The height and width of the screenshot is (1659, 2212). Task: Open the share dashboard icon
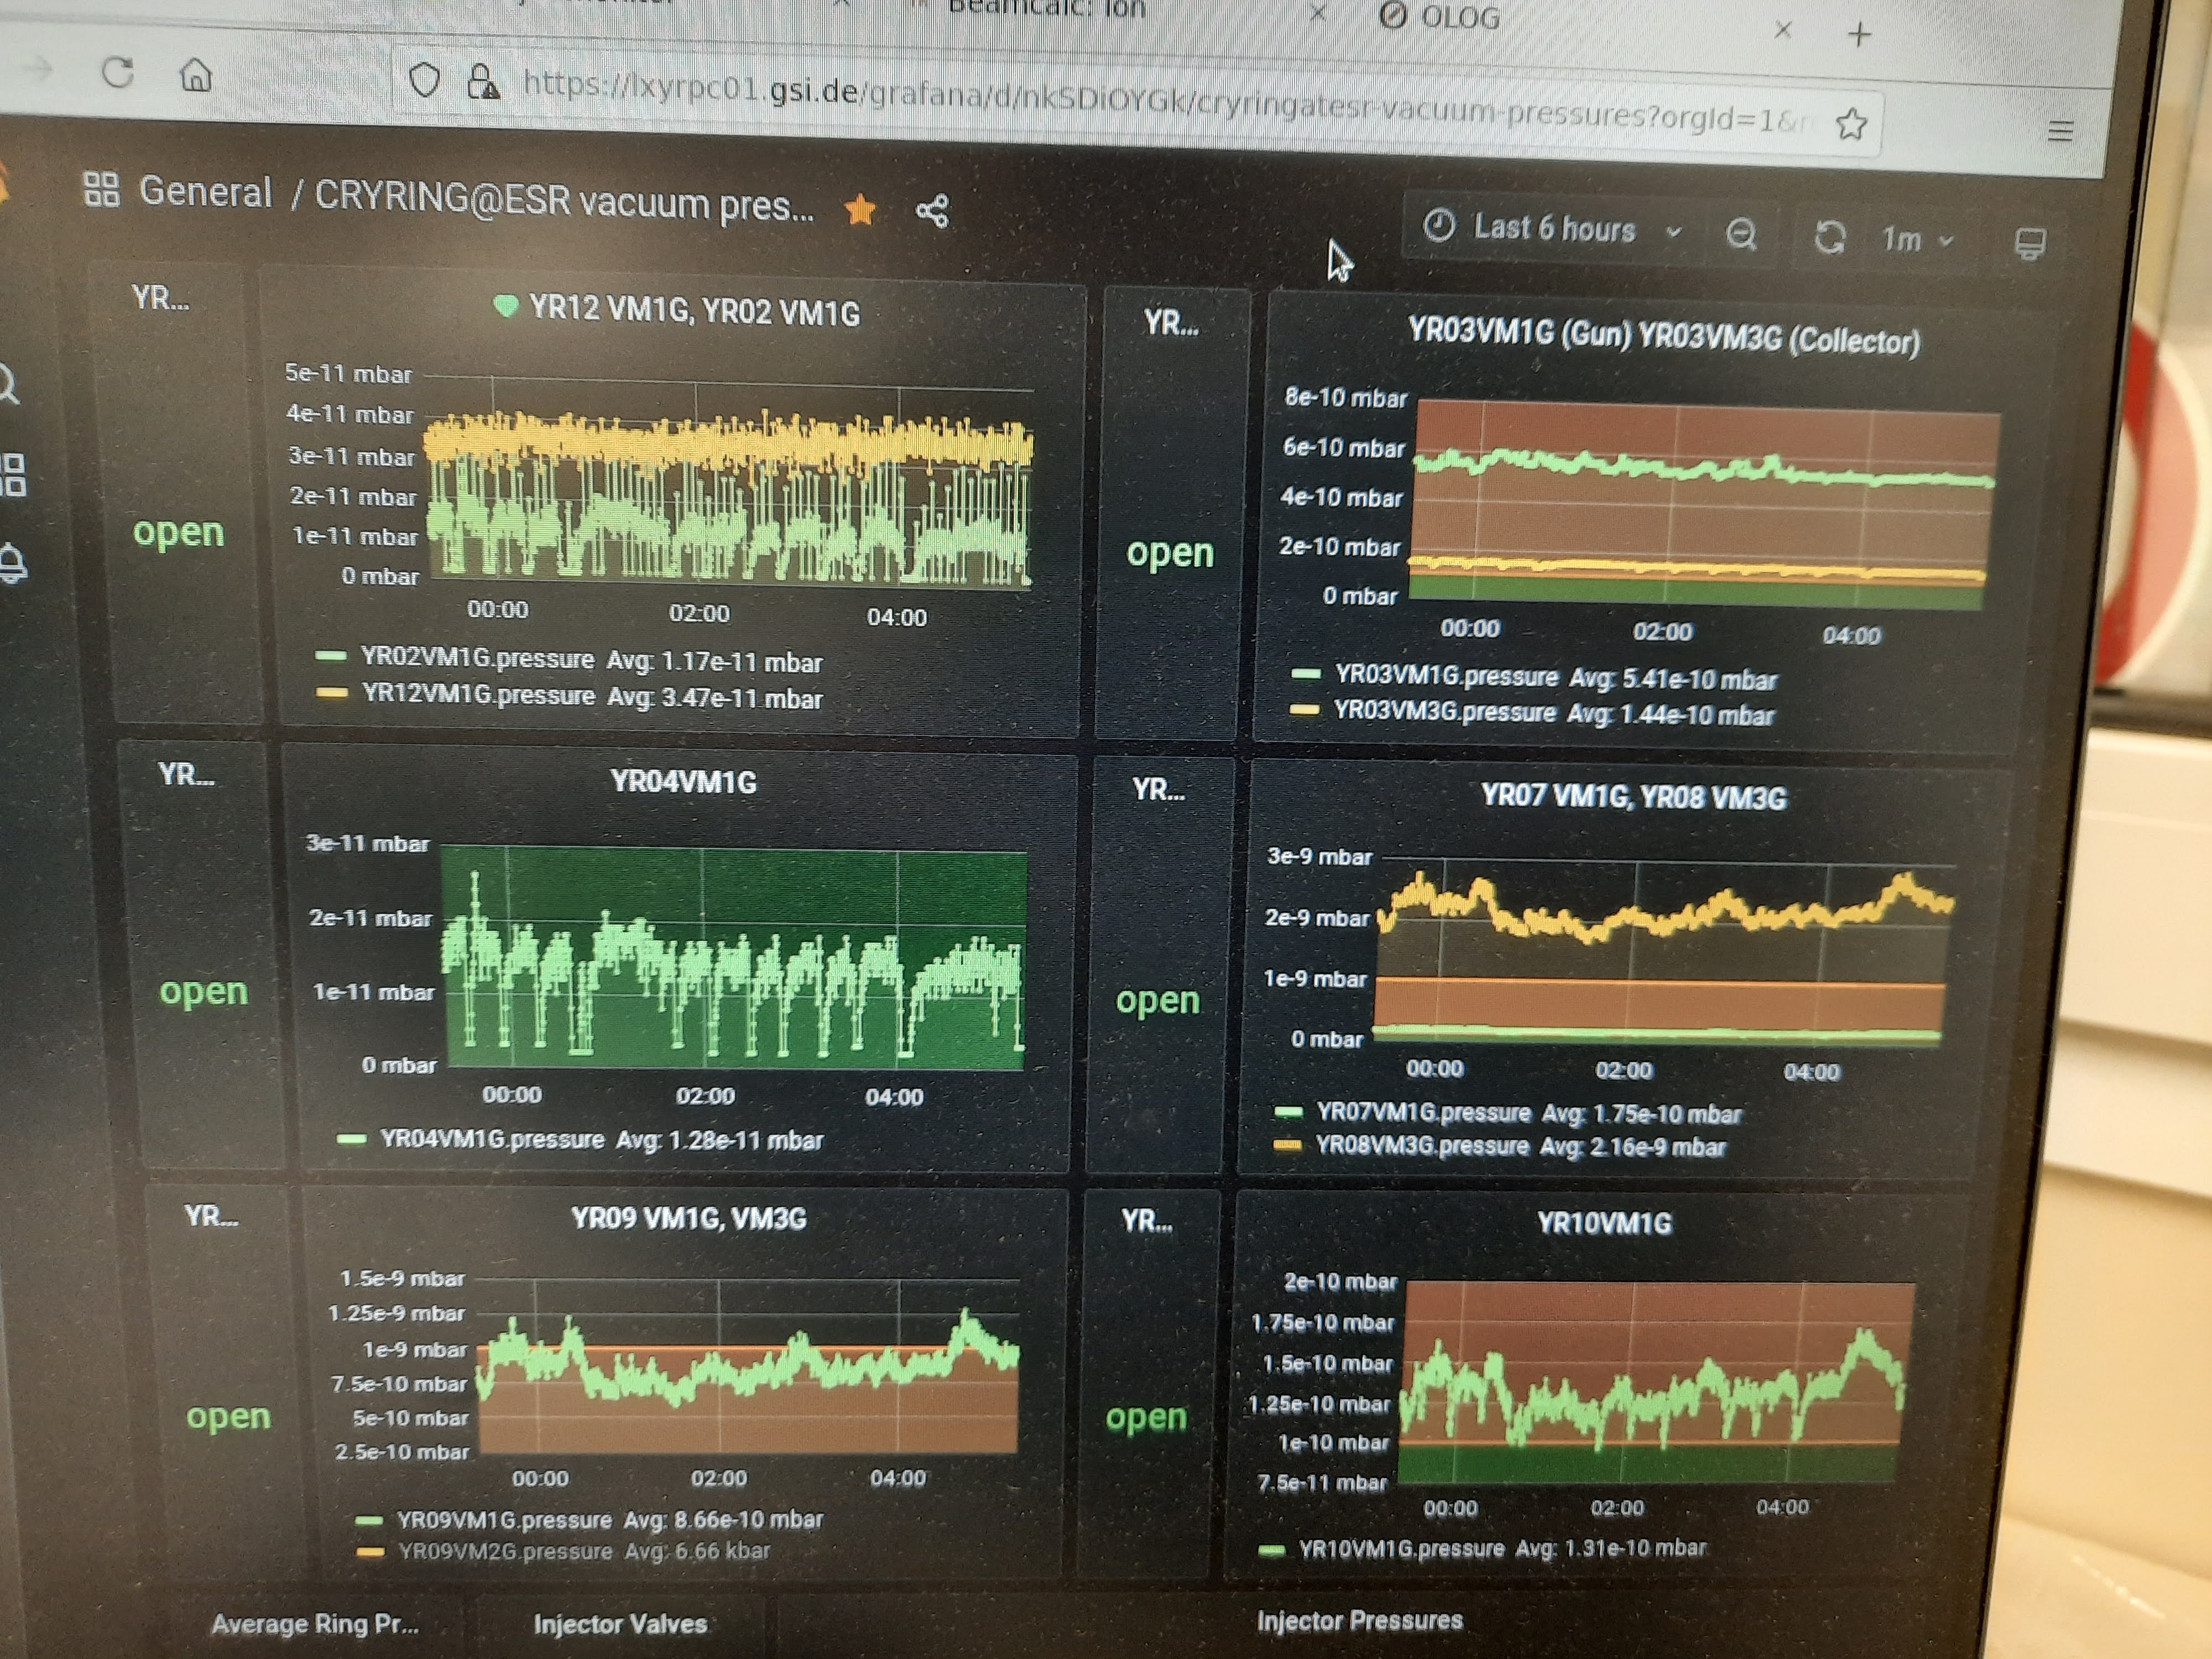(x=932, y=211)
